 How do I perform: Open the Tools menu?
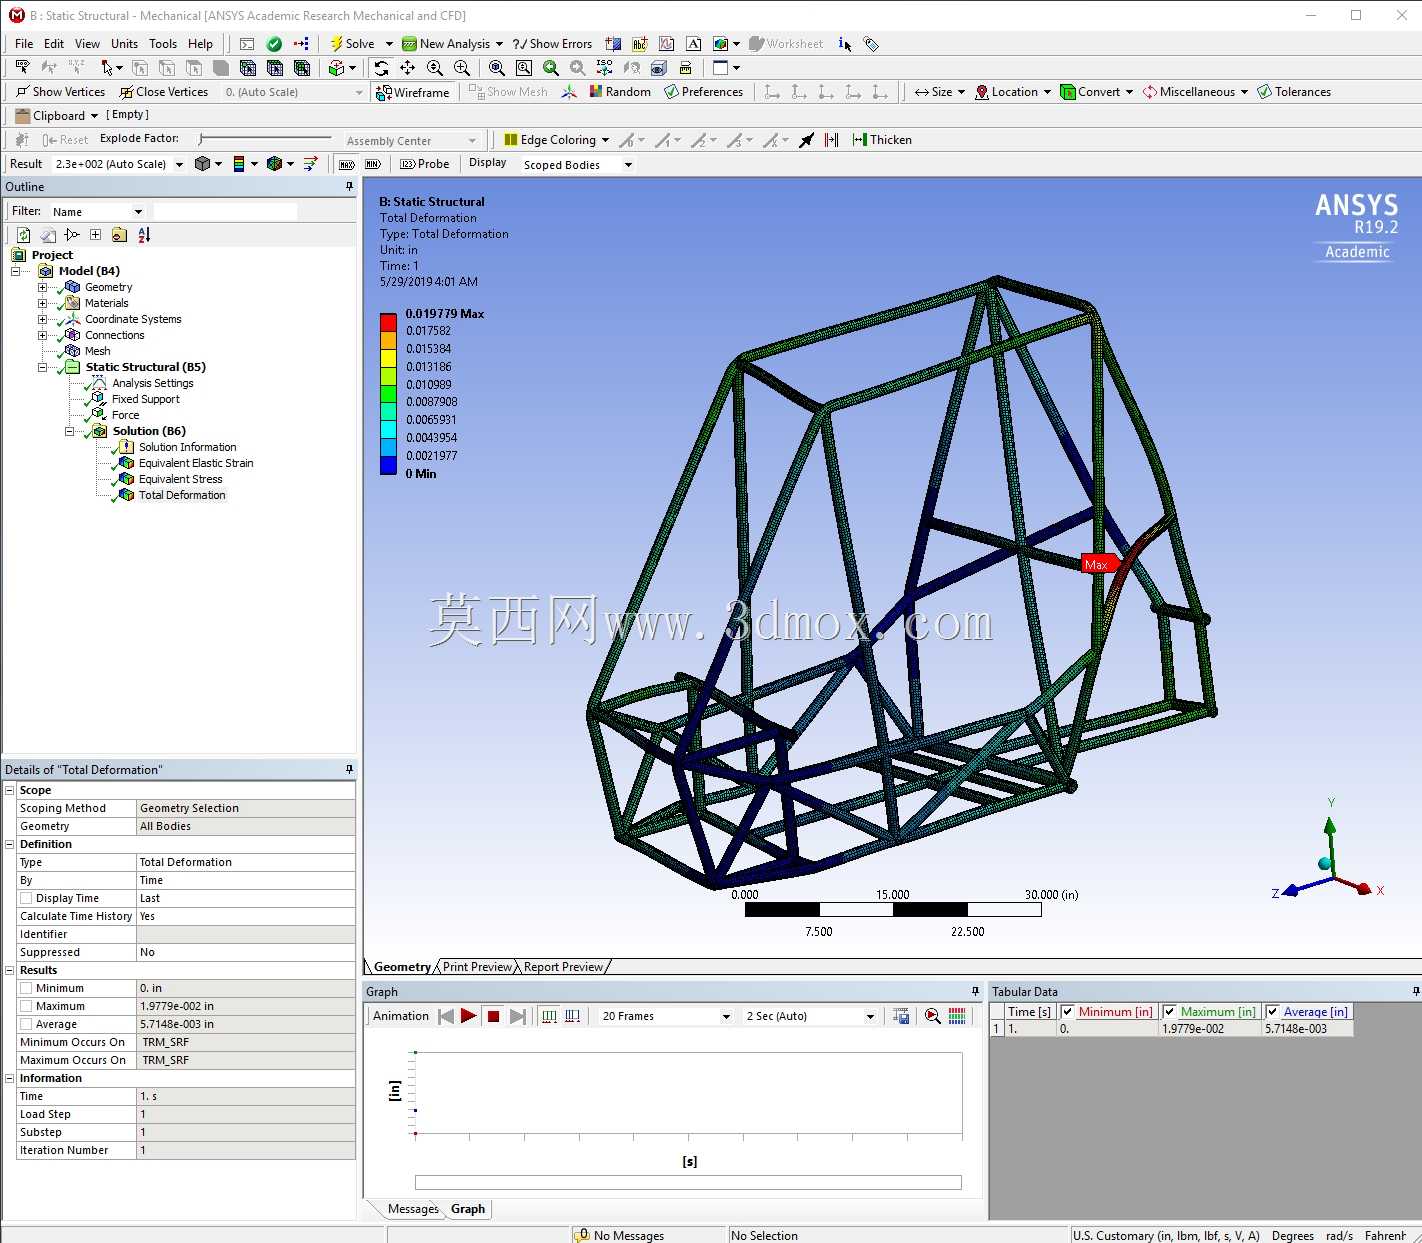(163, 44)
